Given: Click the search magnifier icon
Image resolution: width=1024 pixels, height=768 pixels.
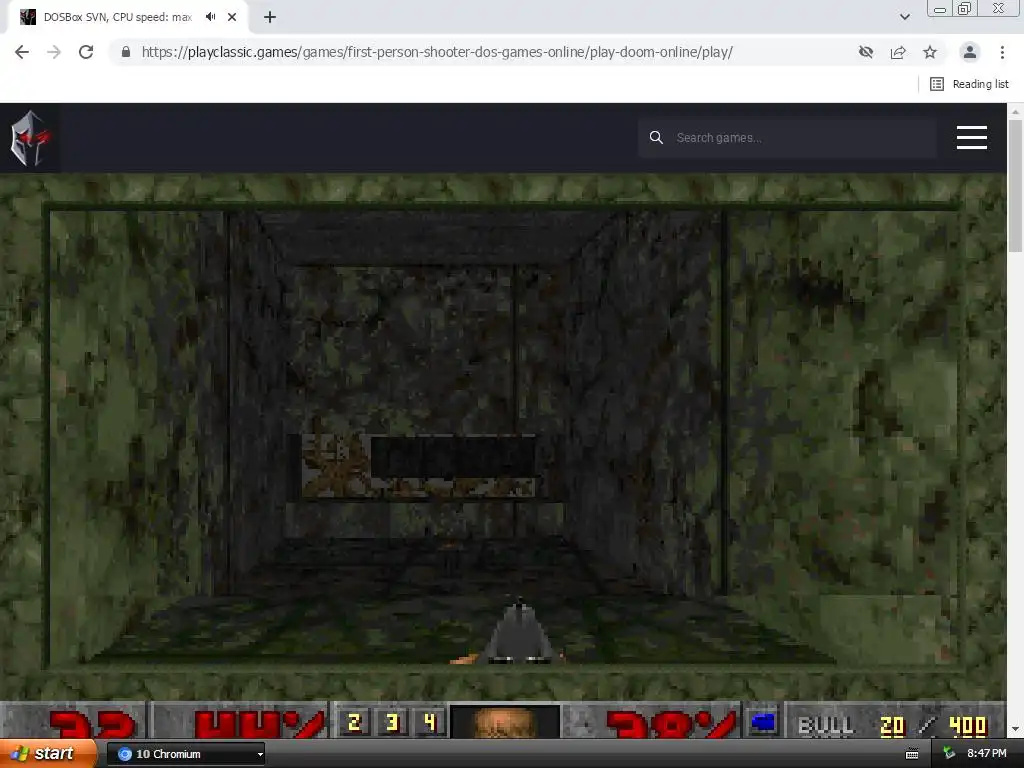Looking at the screenshot, I should coord(656,138).
